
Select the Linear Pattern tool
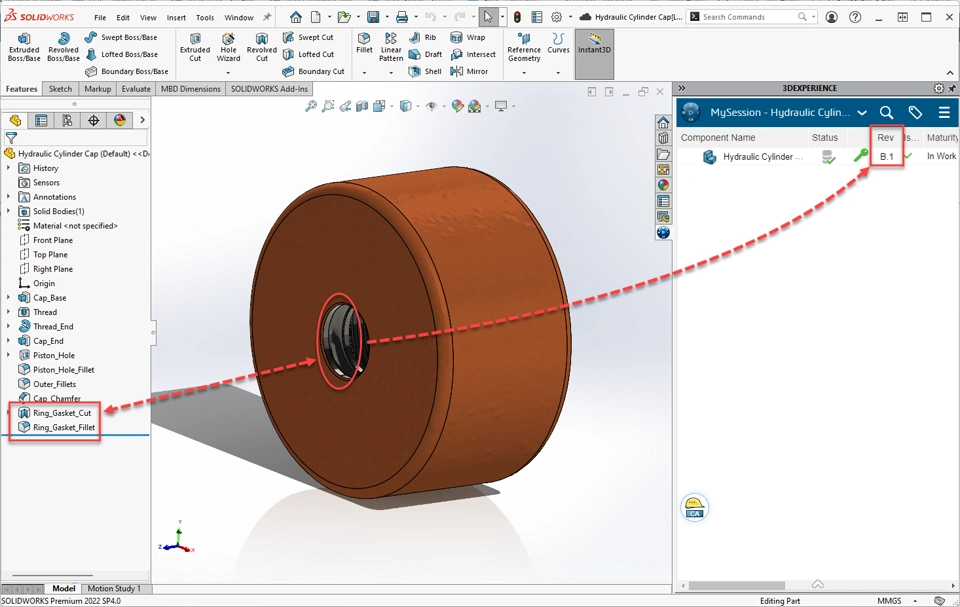(391, 47)
